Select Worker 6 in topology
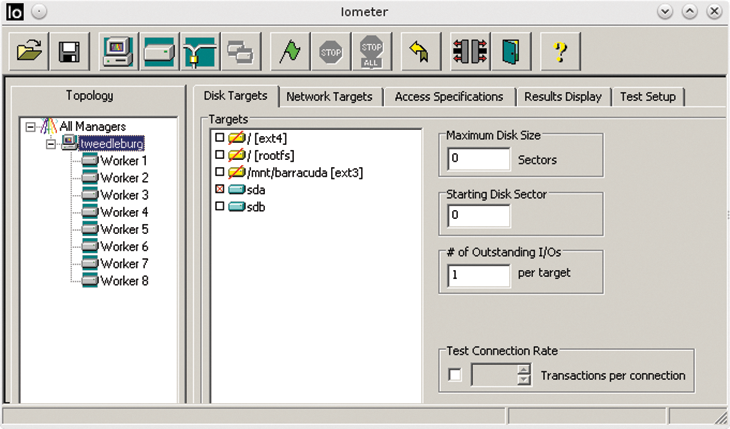Screen dimensions: 730x429 [124, 246]
